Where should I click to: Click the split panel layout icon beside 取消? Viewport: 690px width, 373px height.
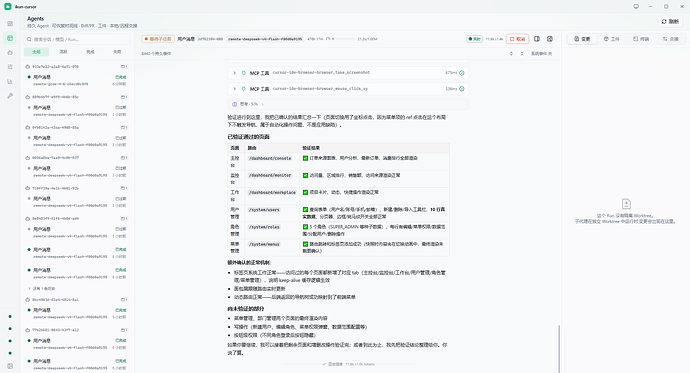point(537,39)
